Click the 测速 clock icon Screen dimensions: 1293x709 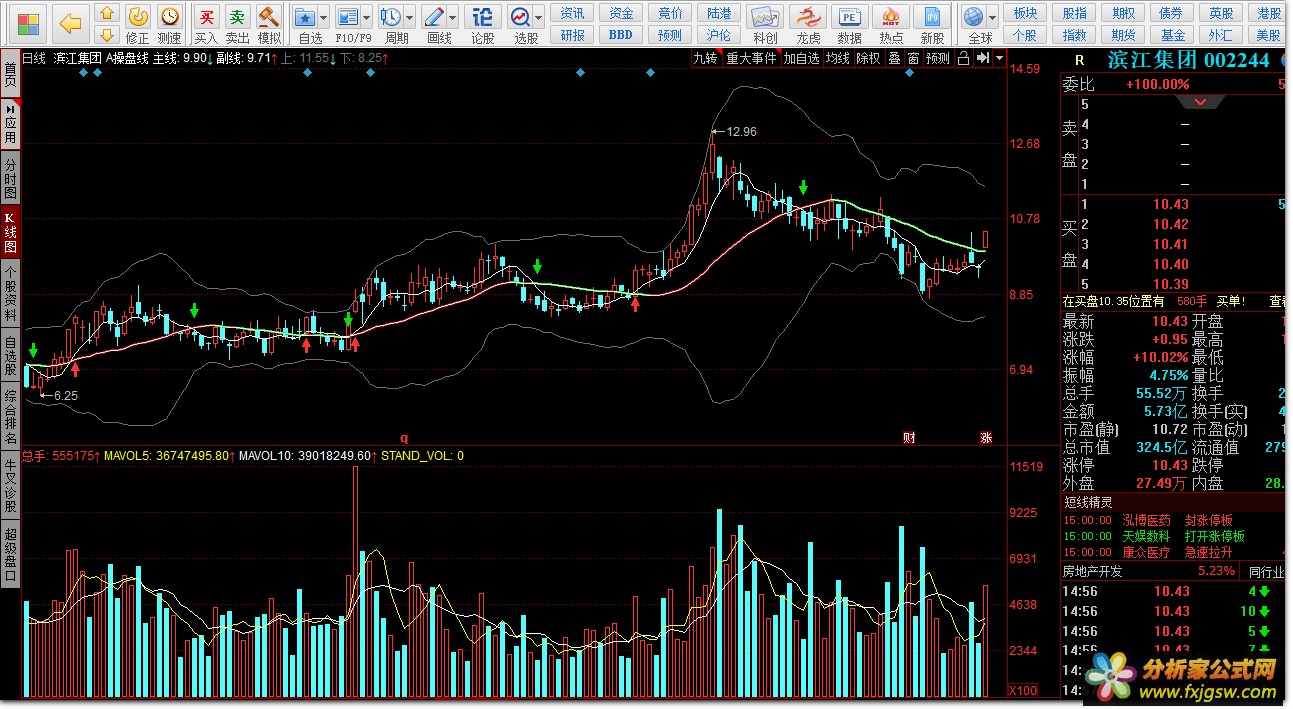(170, 17)
